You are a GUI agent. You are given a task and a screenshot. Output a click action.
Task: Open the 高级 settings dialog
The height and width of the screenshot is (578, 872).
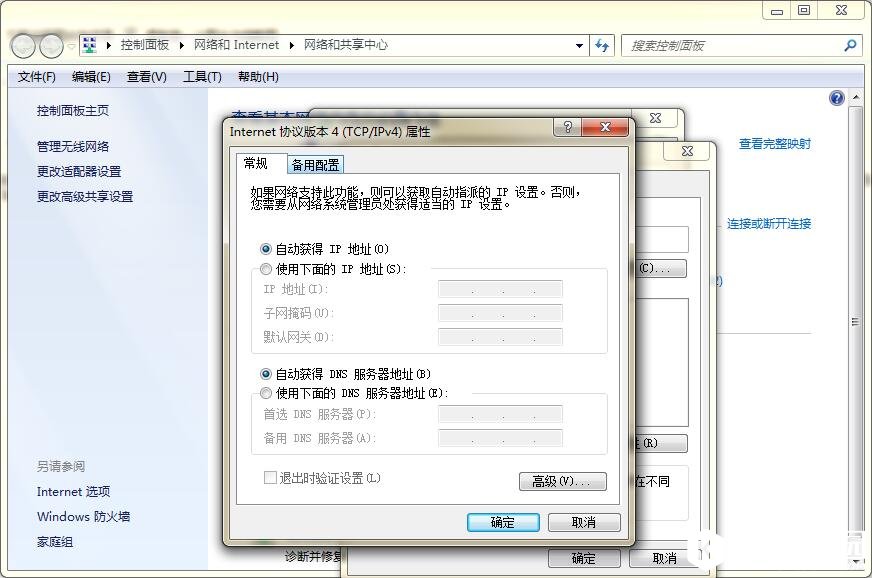(562, 481)
